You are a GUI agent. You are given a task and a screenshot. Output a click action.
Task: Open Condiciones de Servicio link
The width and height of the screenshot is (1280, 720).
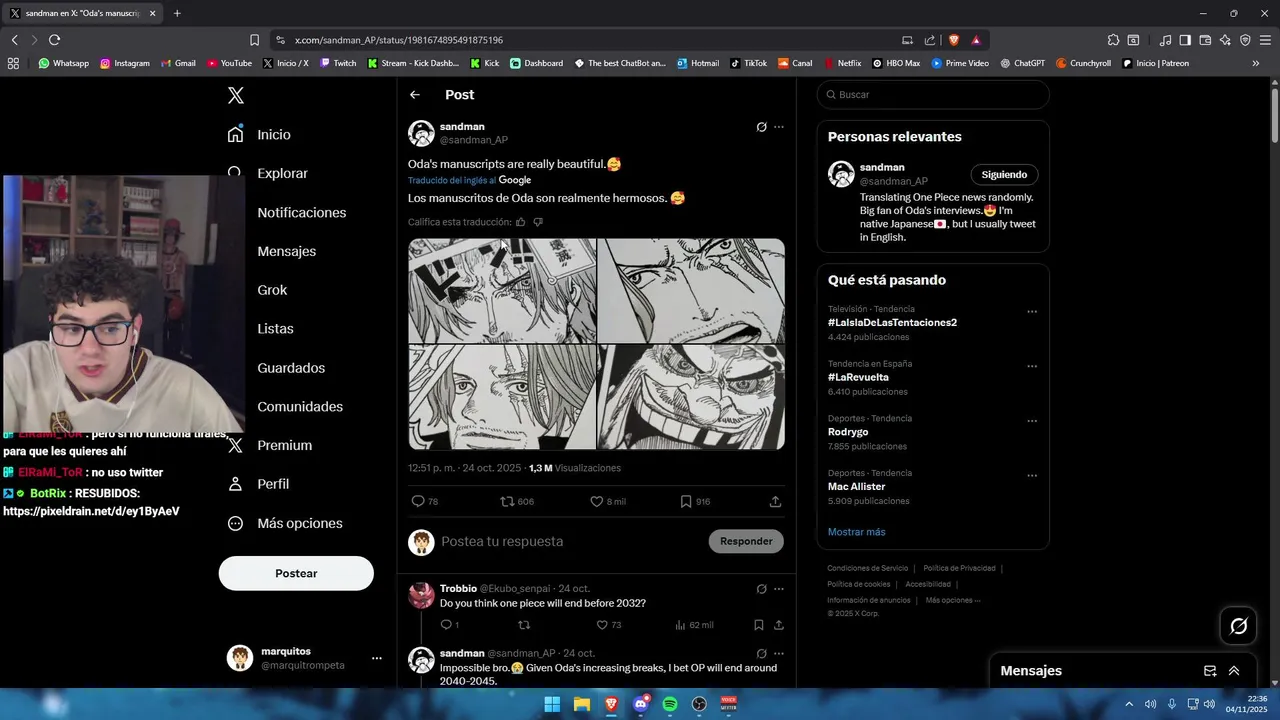(x=868, y=568)
